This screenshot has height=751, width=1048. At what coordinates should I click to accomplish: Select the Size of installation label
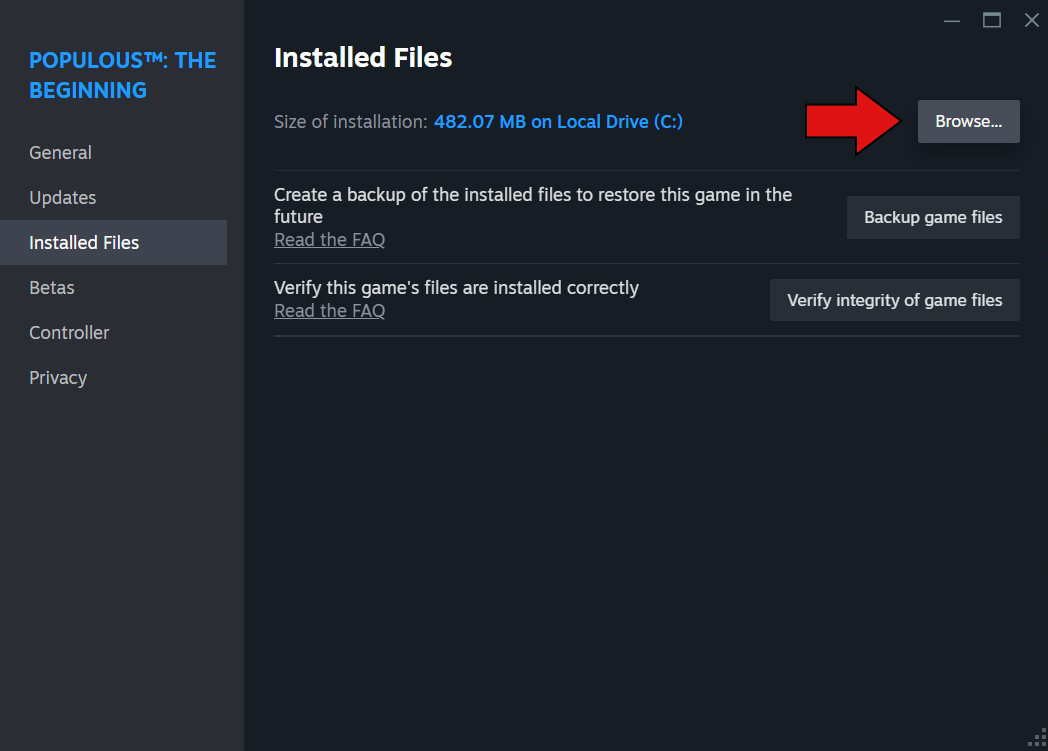347,121
